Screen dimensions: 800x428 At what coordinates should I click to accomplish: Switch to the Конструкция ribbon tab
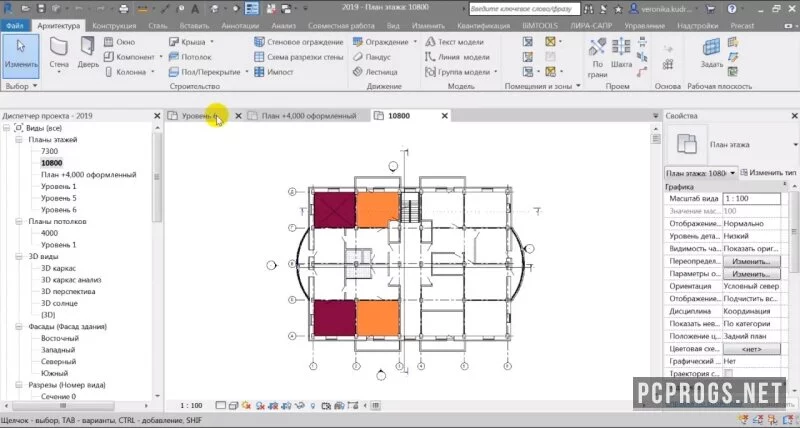click(x=114, y=26)
